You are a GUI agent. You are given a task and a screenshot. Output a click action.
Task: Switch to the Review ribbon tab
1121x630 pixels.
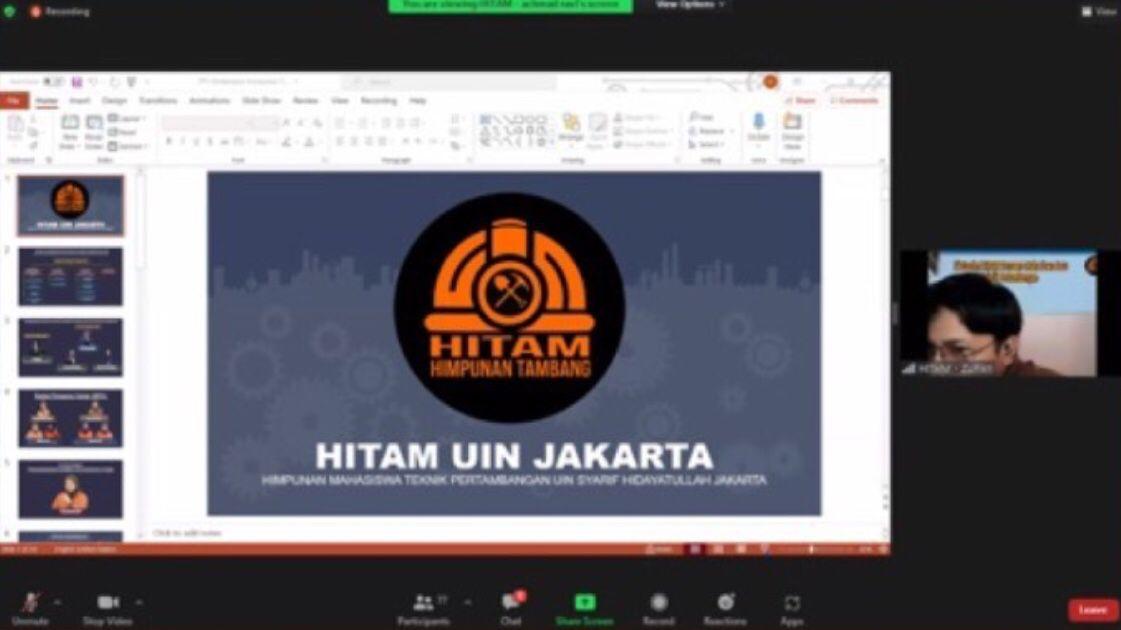tap(305, 101)
